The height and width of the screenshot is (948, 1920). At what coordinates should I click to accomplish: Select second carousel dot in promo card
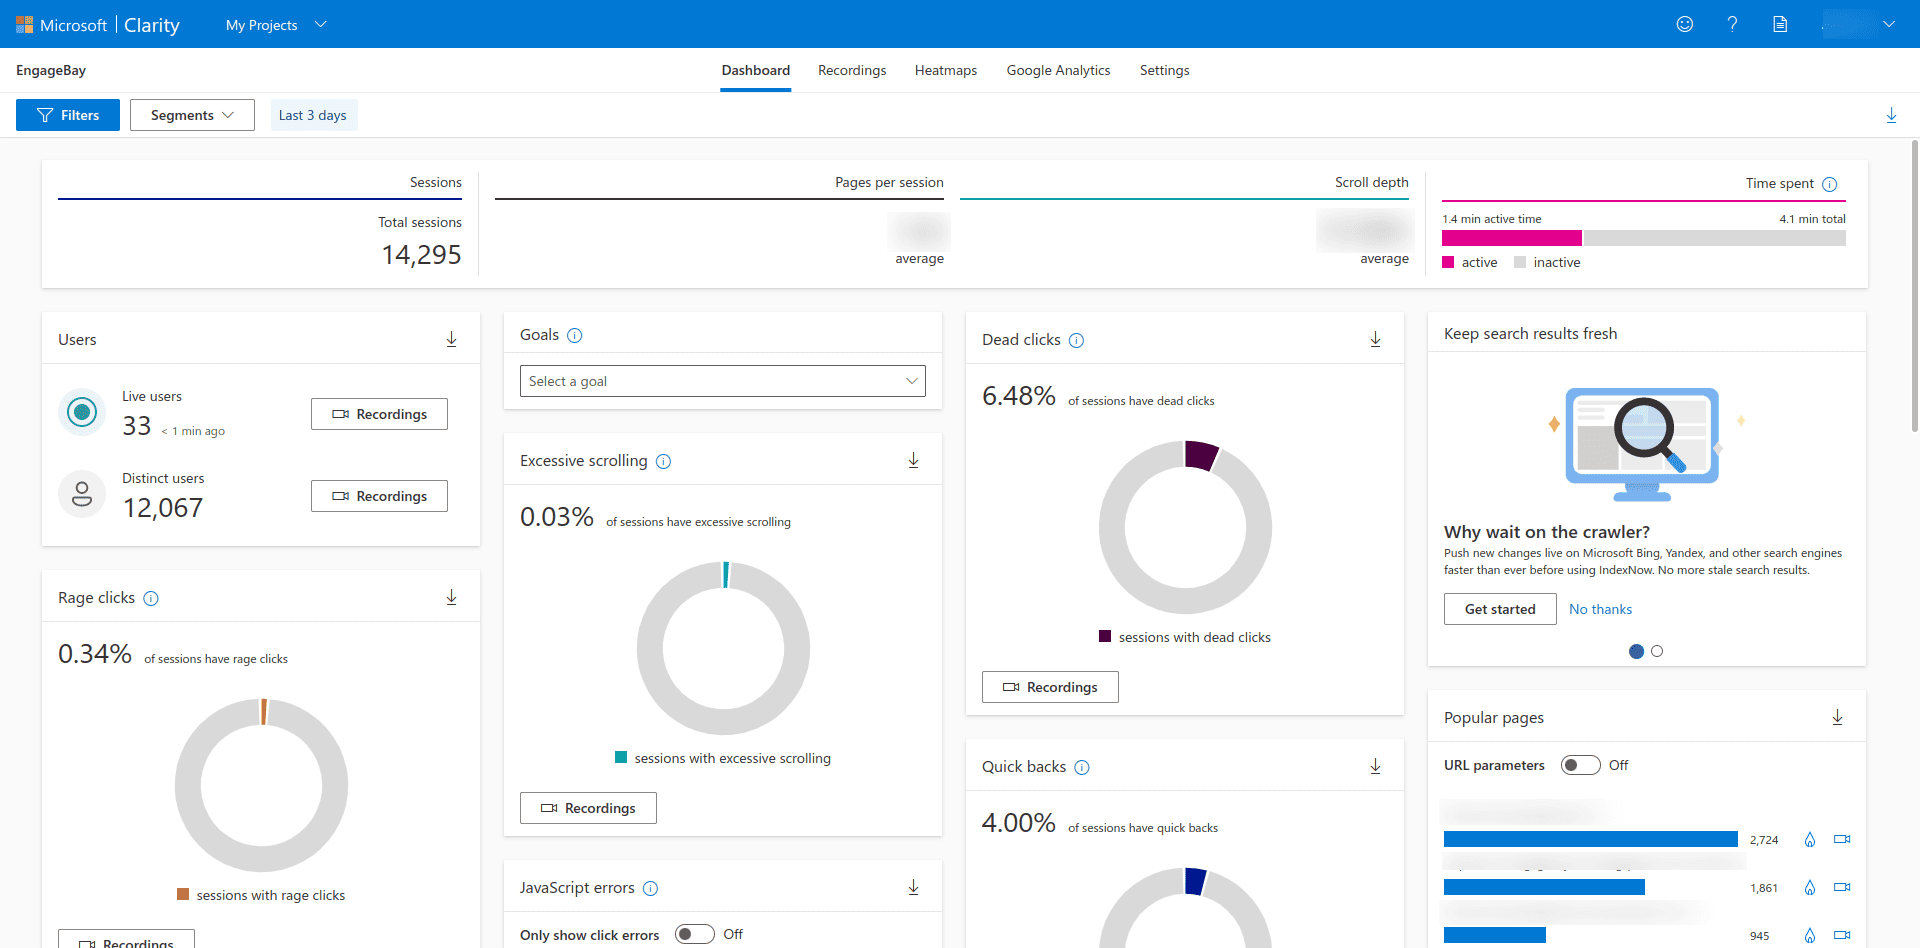pyautogui.click(x=1657, y=651)
